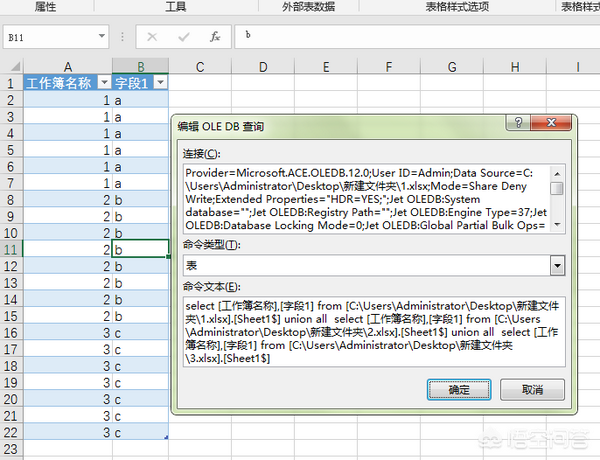
Task: Select column H header
Action: (x=515, y=67)
